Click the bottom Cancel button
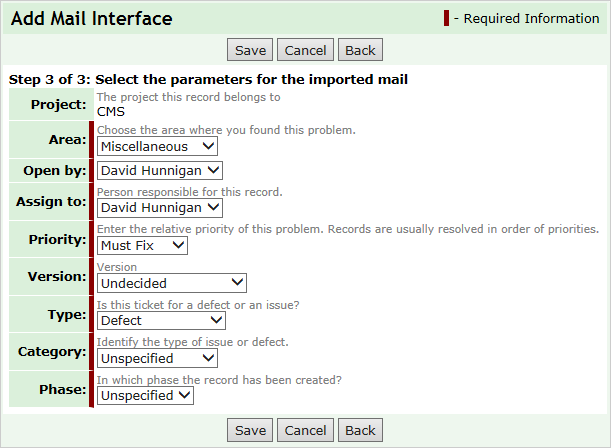The height and width of the screenshot is (448, 611). pyautogui.click(x=305, y=430)
